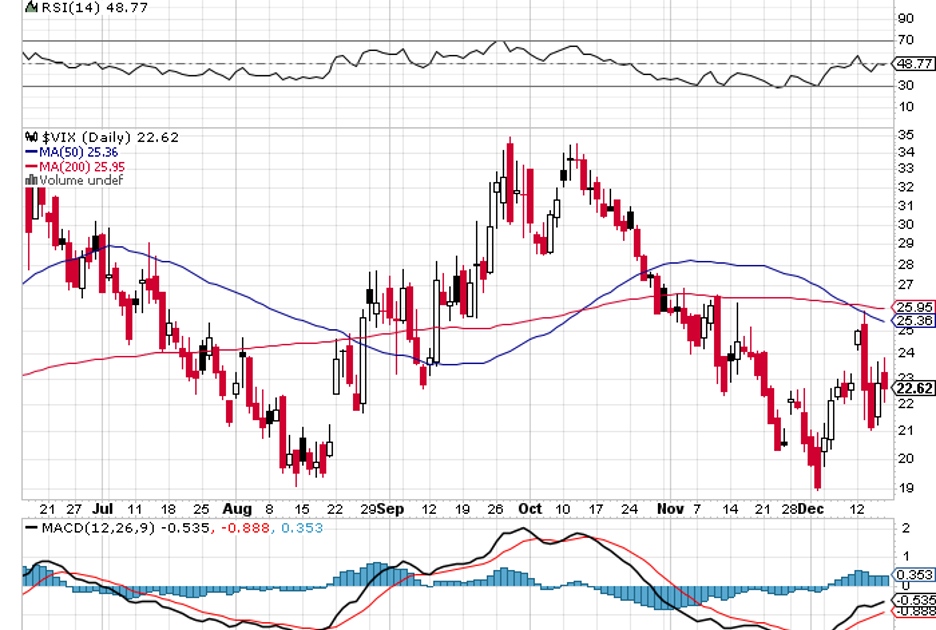Click the blue 25.36 price axis tag

click(x=915, y=321)
